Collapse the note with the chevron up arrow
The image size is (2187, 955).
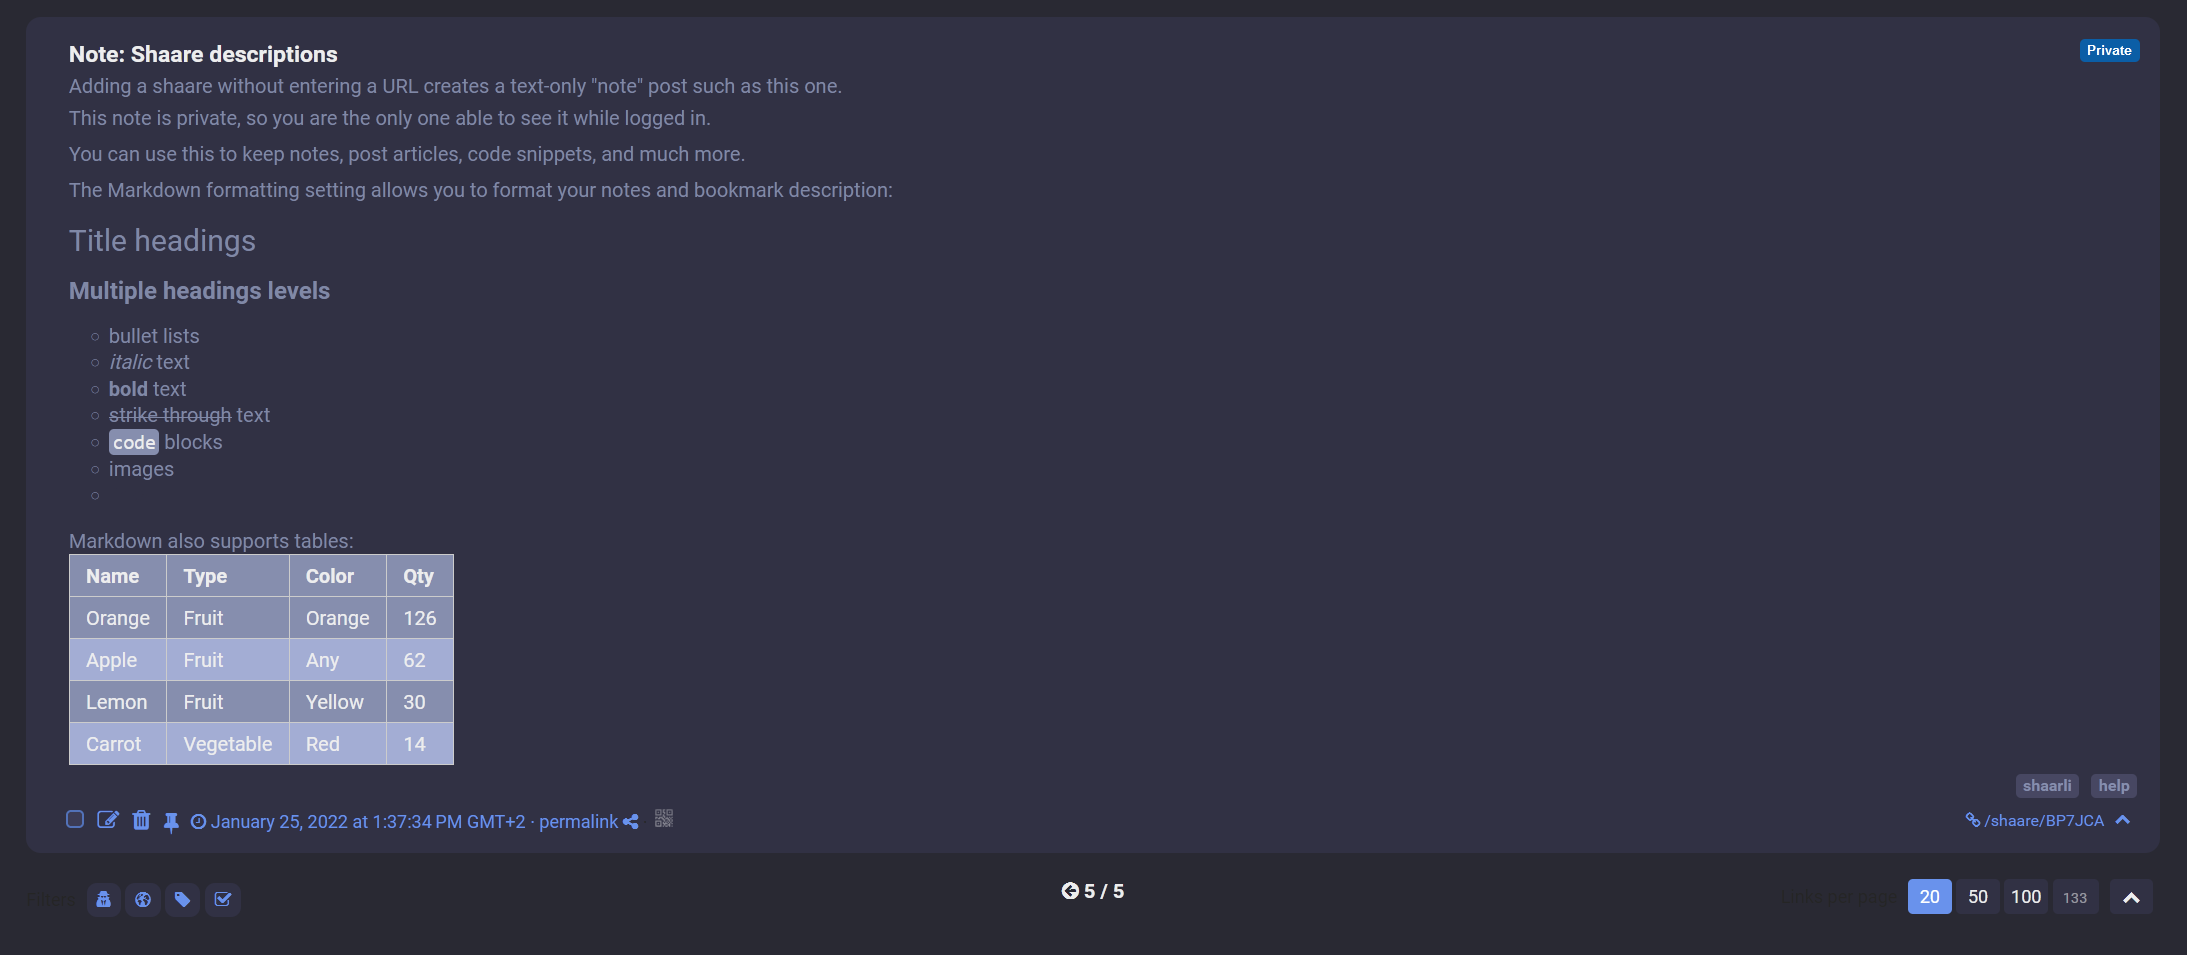coord(2123,820)
